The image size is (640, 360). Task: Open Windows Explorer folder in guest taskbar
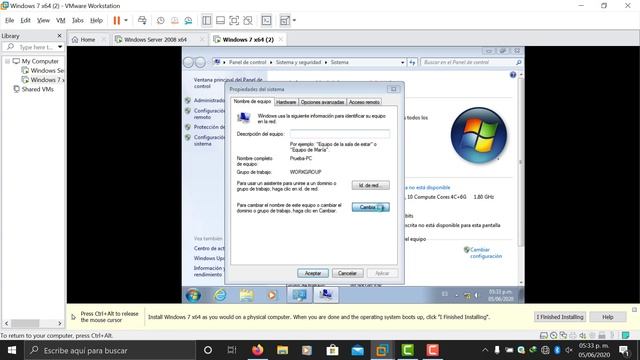(x=247, y=295)
